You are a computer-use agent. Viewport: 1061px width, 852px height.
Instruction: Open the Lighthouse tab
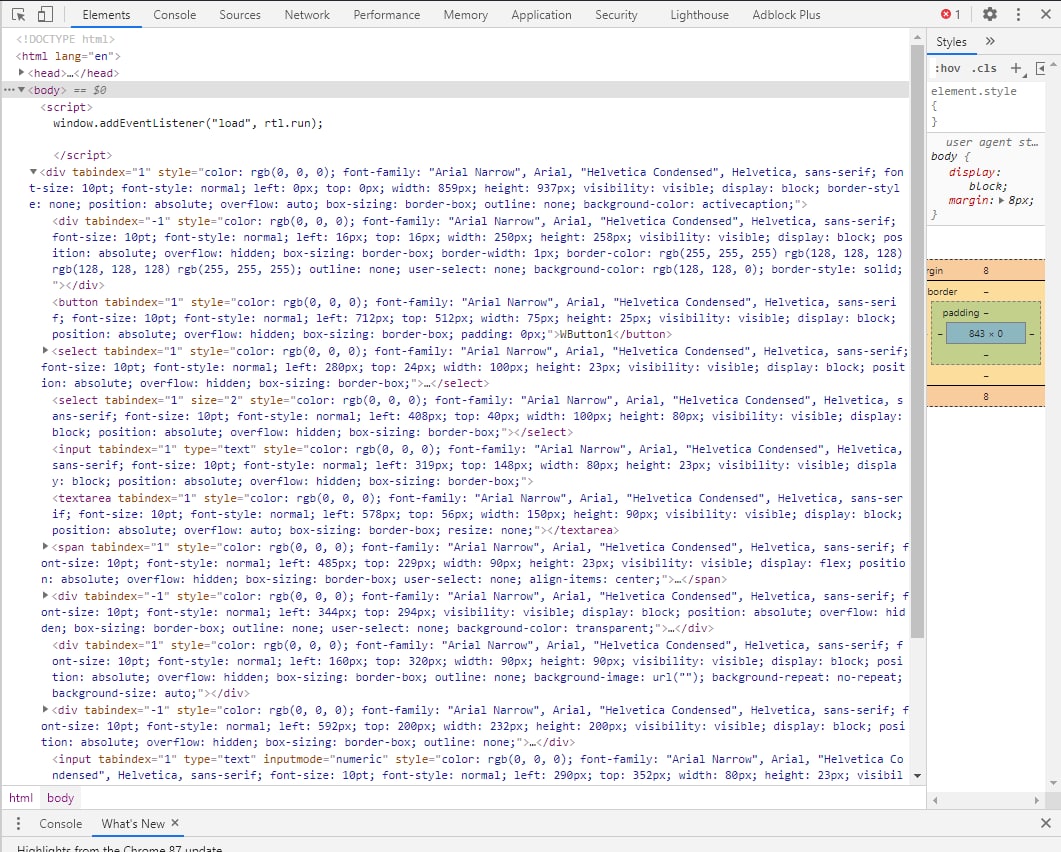coord(700,14)
